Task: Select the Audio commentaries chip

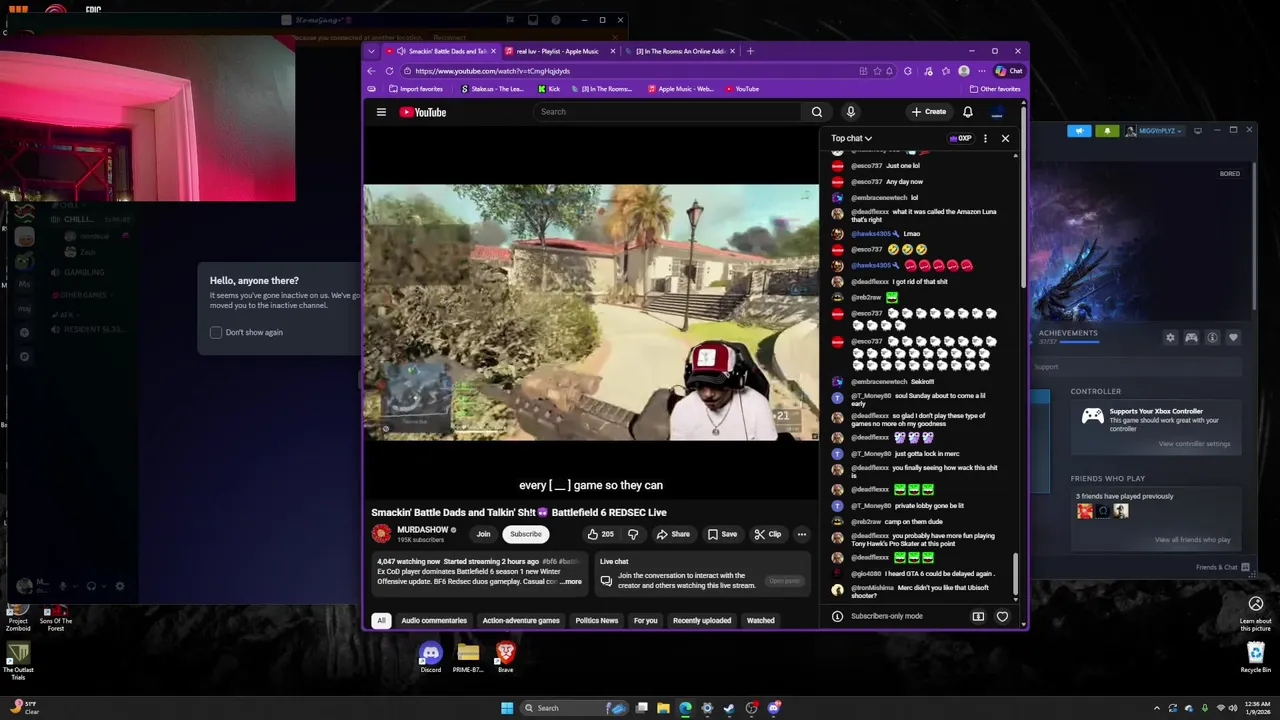Action: (x=434, y=620)
